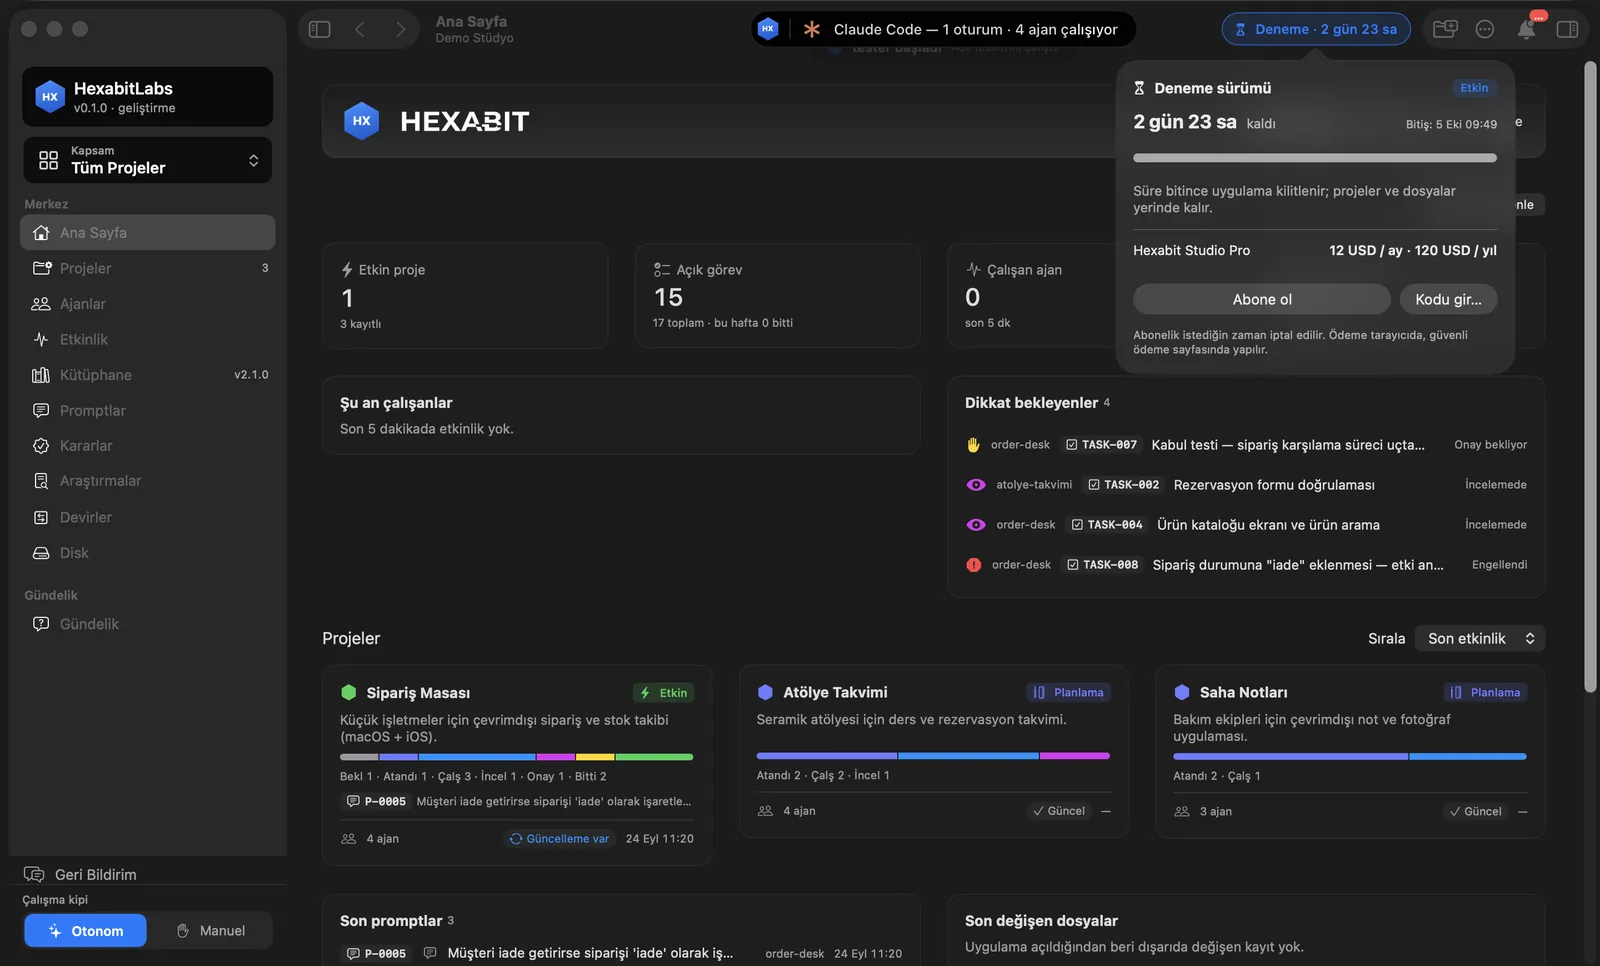1600x966 pixels.
Task: Open Devirler in the sidebar
Action: (x=148, y=517)
